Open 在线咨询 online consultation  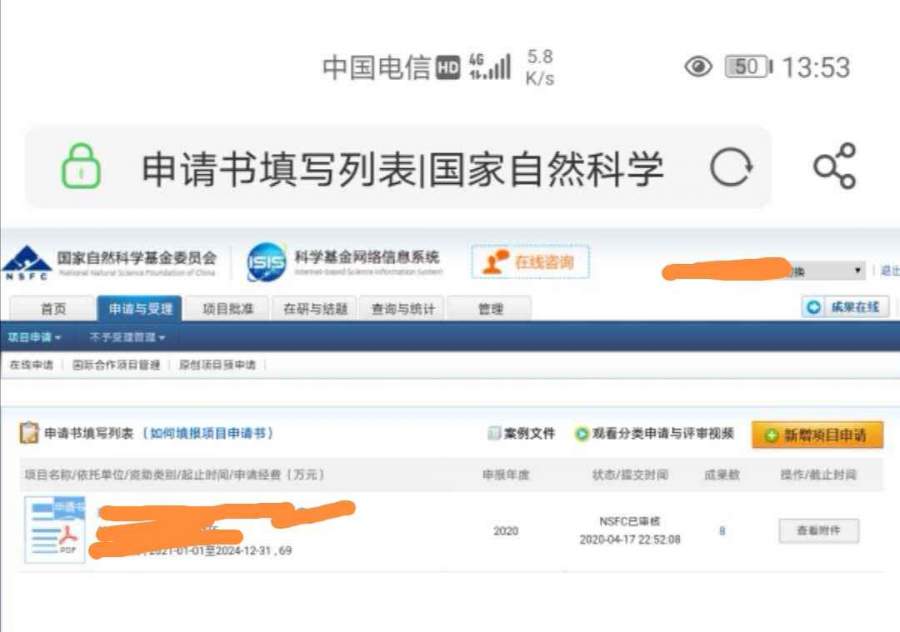pos(530,262)
